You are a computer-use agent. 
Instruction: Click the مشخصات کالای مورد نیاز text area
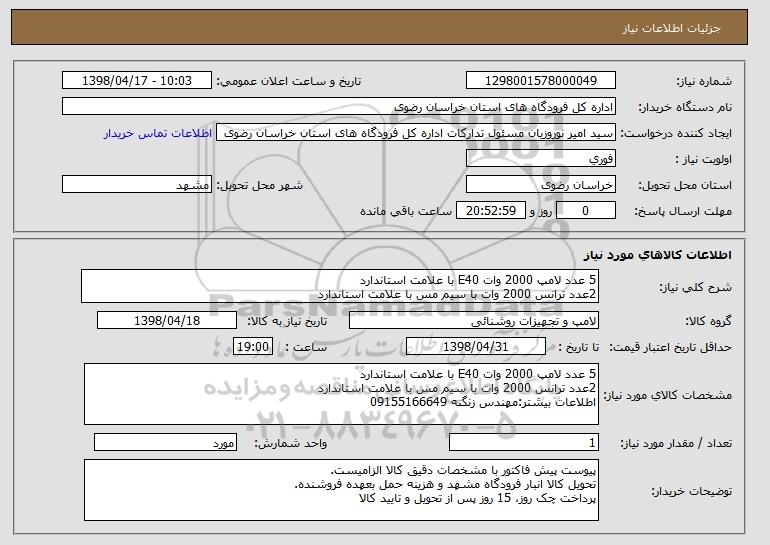(341, 394)
